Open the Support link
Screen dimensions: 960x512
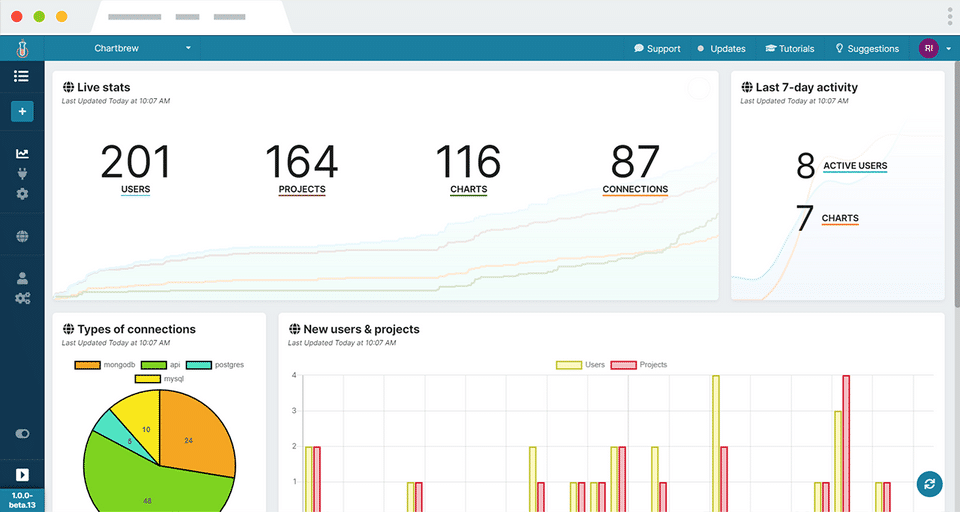tap(657, 48)
